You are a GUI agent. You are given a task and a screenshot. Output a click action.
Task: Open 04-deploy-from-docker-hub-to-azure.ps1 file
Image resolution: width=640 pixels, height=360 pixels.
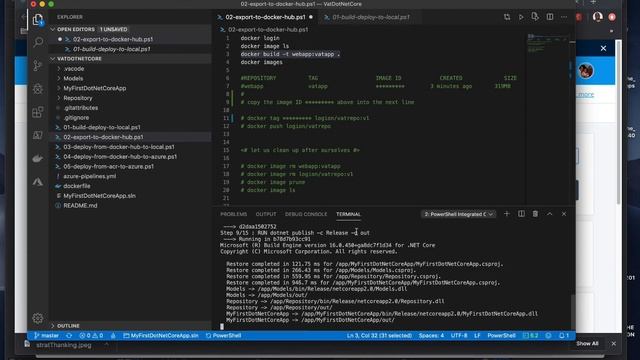[x=120, y=157]
